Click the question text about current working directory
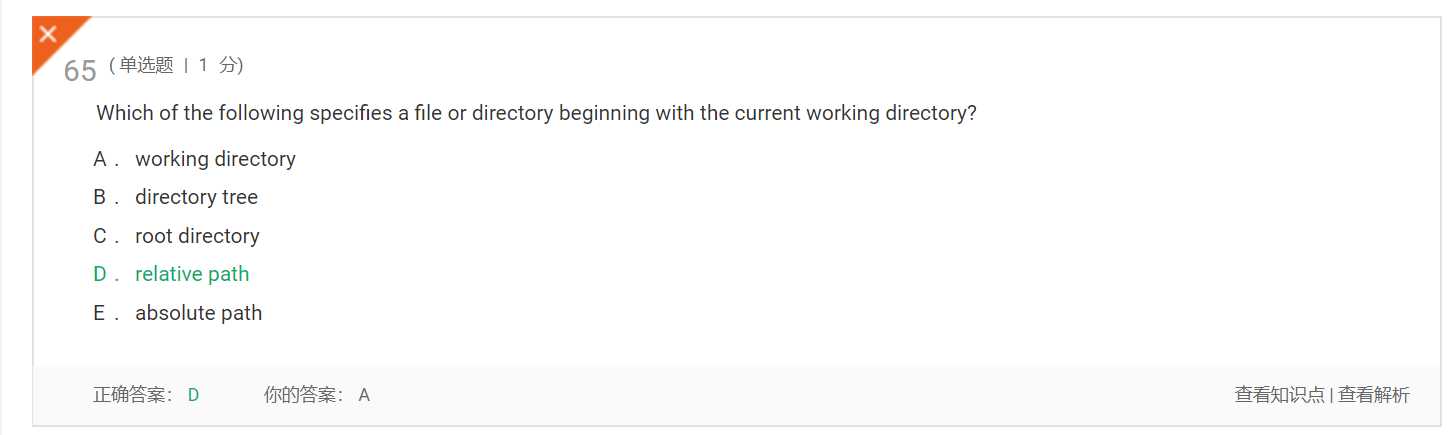Viewport: 1452px width, 435px height. (x=536, y=113)
